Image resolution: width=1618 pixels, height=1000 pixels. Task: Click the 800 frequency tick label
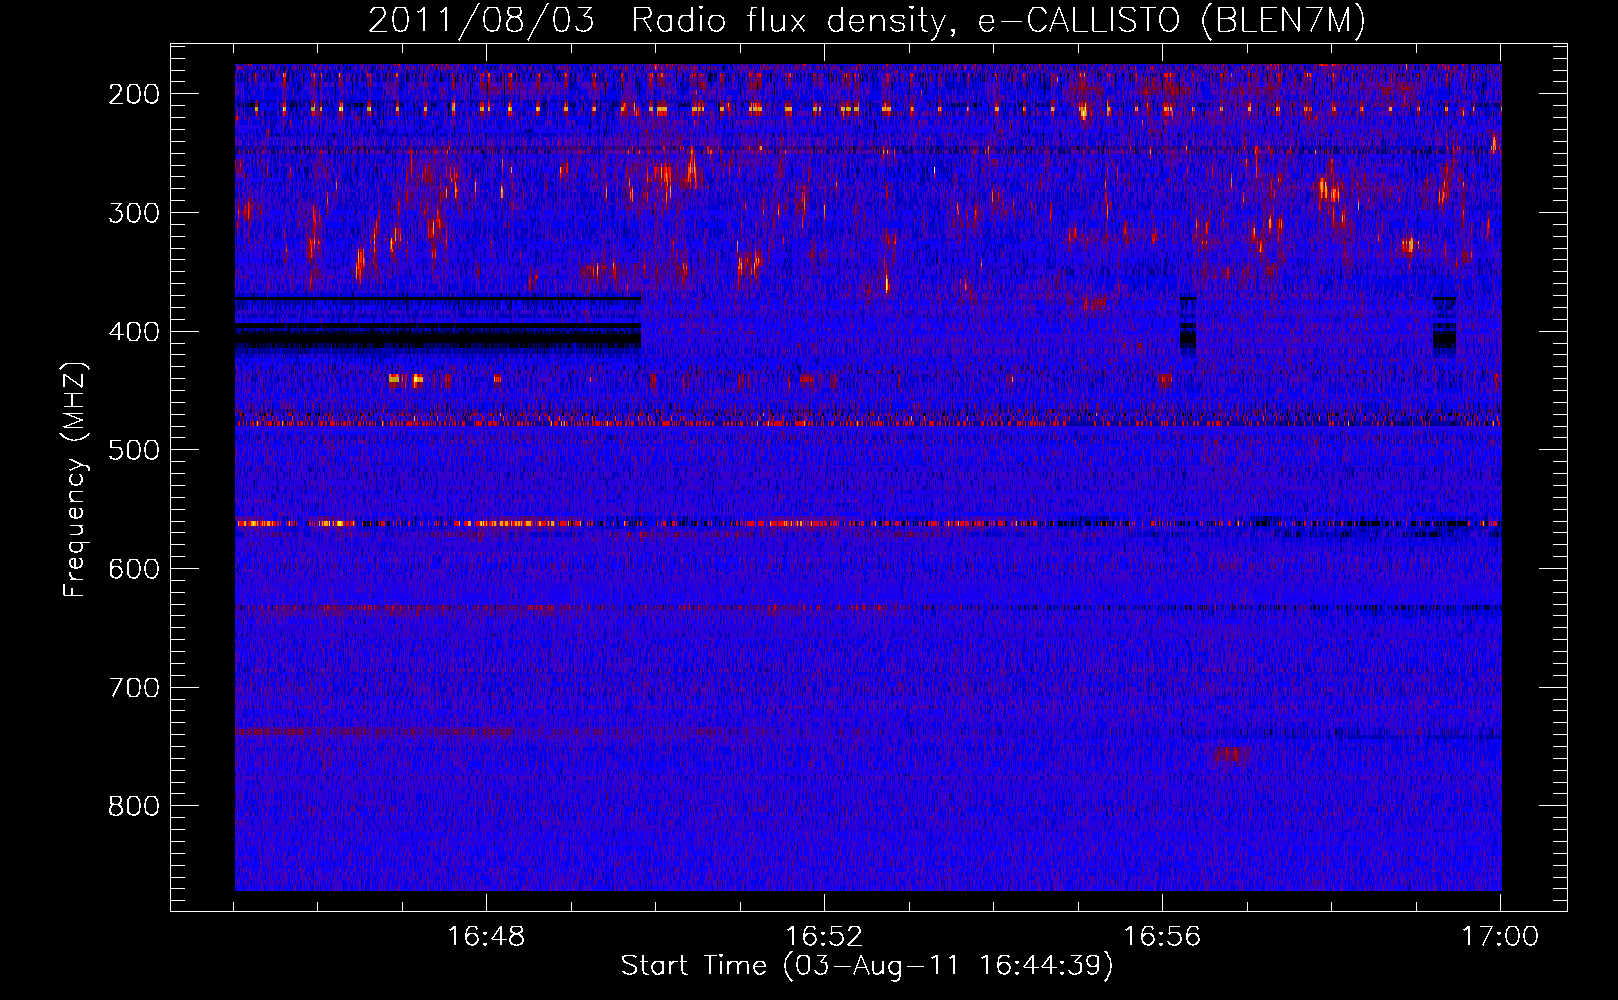[134, 806]
